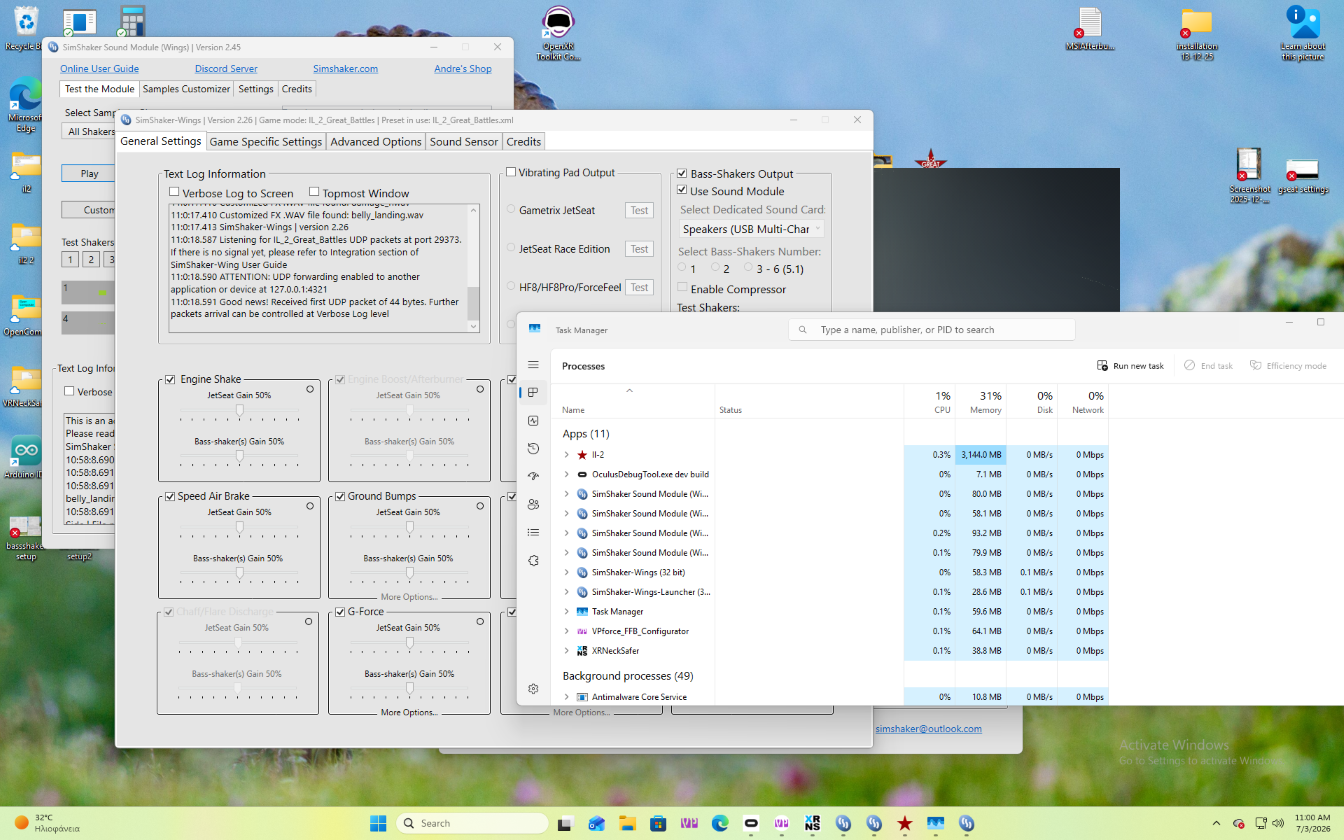Enable Verbose Log to Screen checkbox

(x=174, y=193)
